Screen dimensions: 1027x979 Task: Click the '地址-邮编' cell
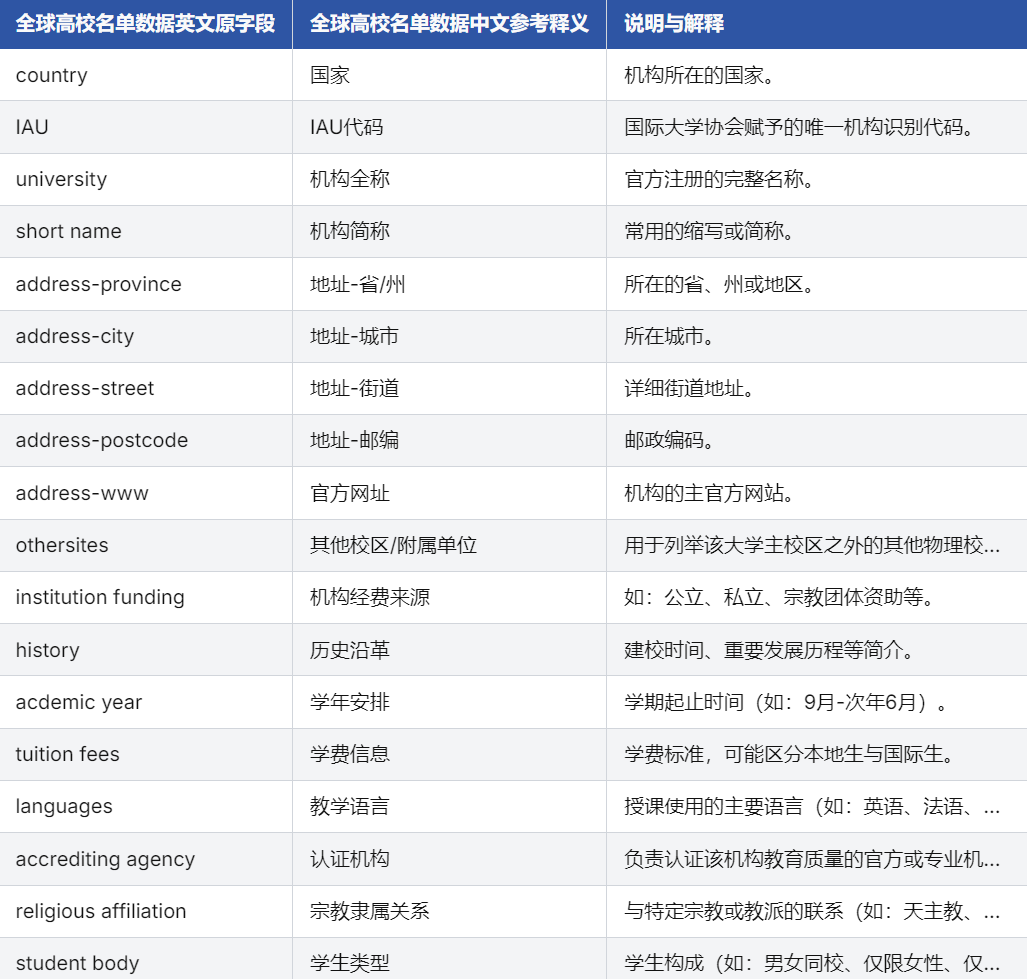[449, 440]
